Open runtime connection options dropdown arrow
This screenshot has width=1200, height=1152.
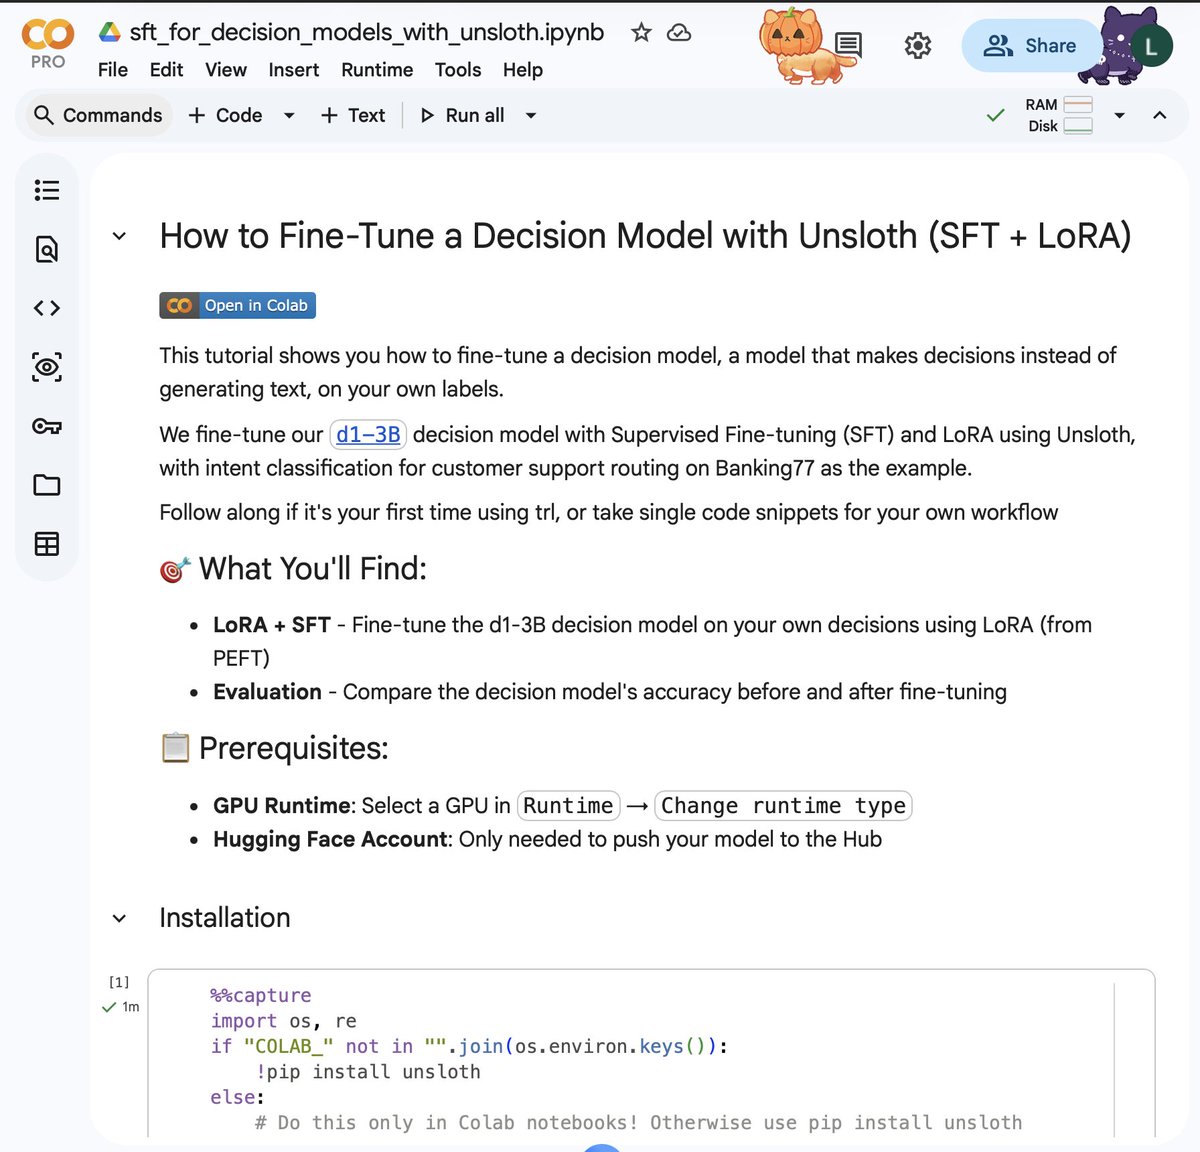coord(1119,115)
